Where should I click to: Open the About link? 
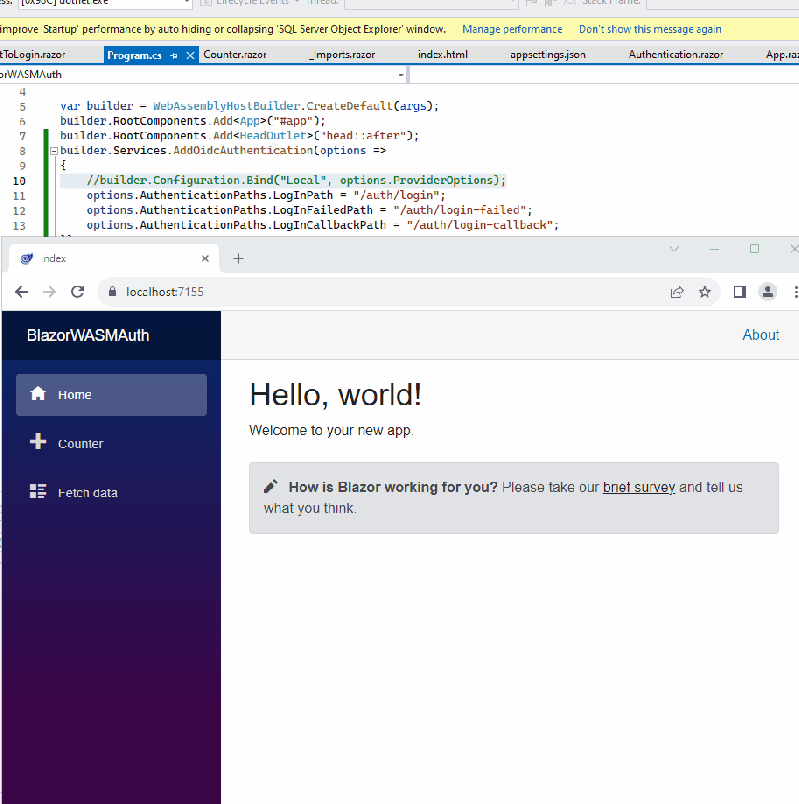(x=761, y=335)
